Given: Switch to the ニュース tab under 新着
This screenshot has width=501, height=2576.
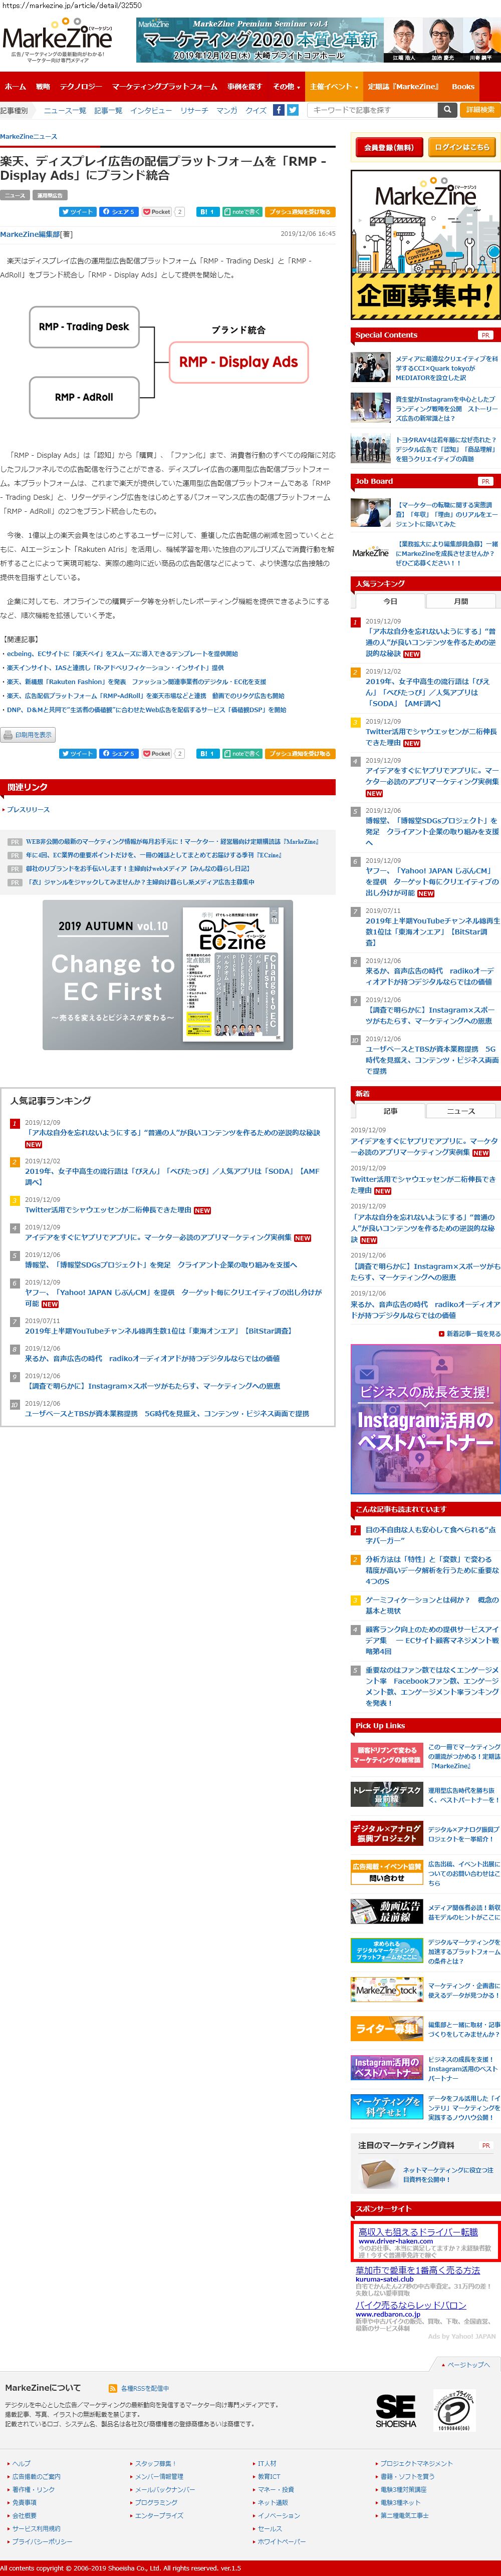Looking at the screenshot, I should pos(461,1111).
